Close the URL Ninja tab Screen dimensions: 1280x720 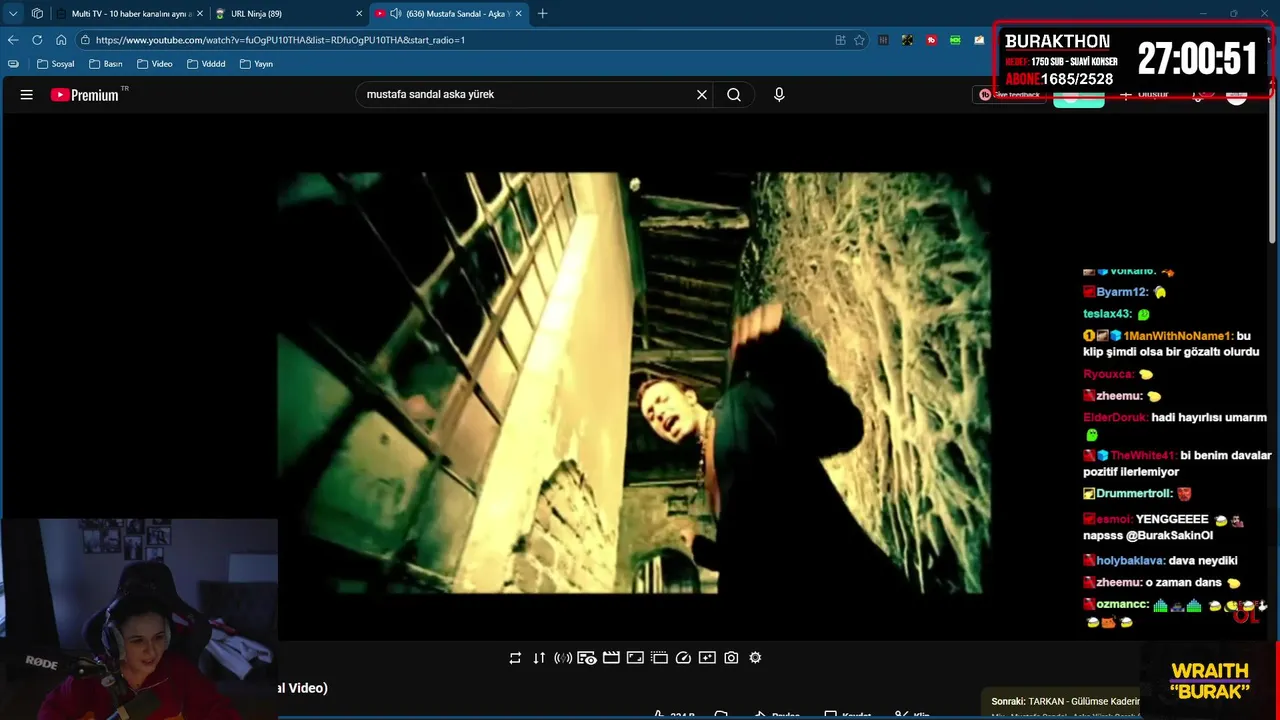[x=359, y=14]
